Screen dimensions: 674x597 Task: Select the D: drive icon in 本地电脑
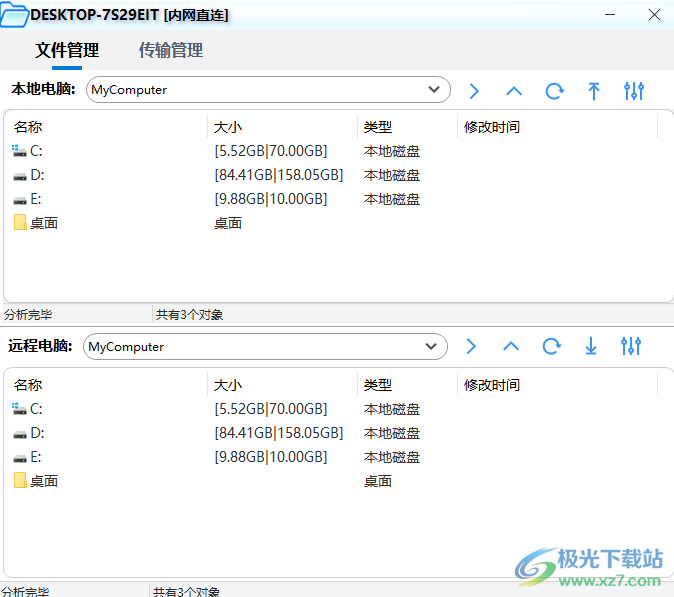tap(20, 176)
